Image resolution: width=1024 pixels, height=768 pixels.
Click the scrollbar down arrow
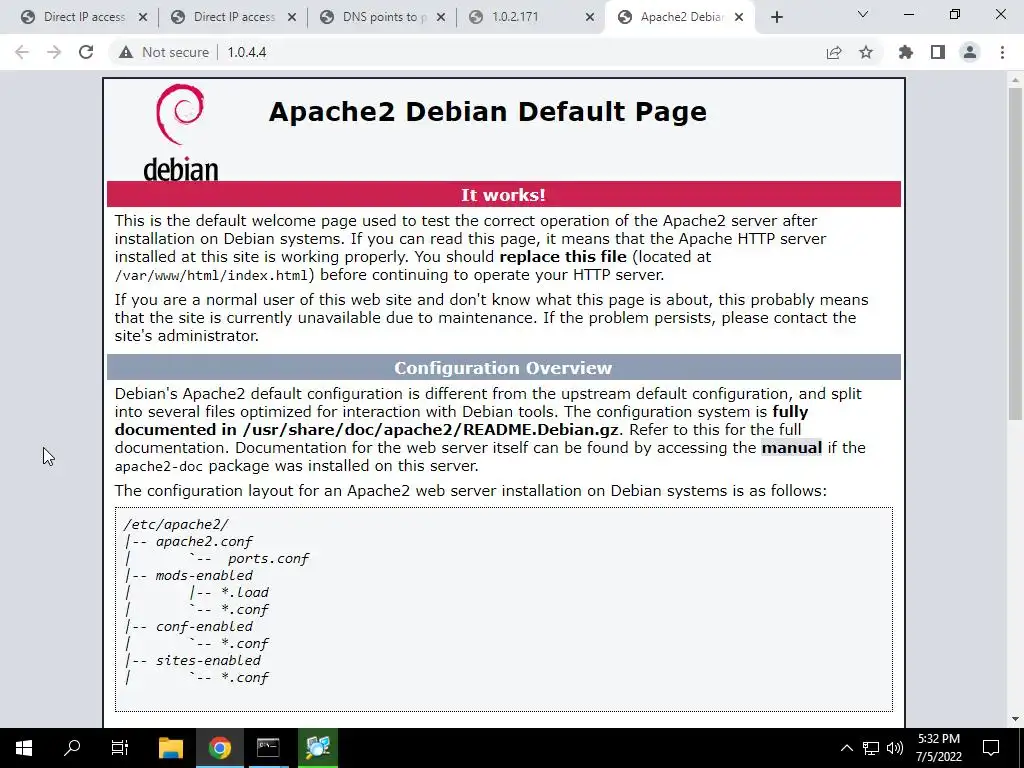pos(1015,719)
